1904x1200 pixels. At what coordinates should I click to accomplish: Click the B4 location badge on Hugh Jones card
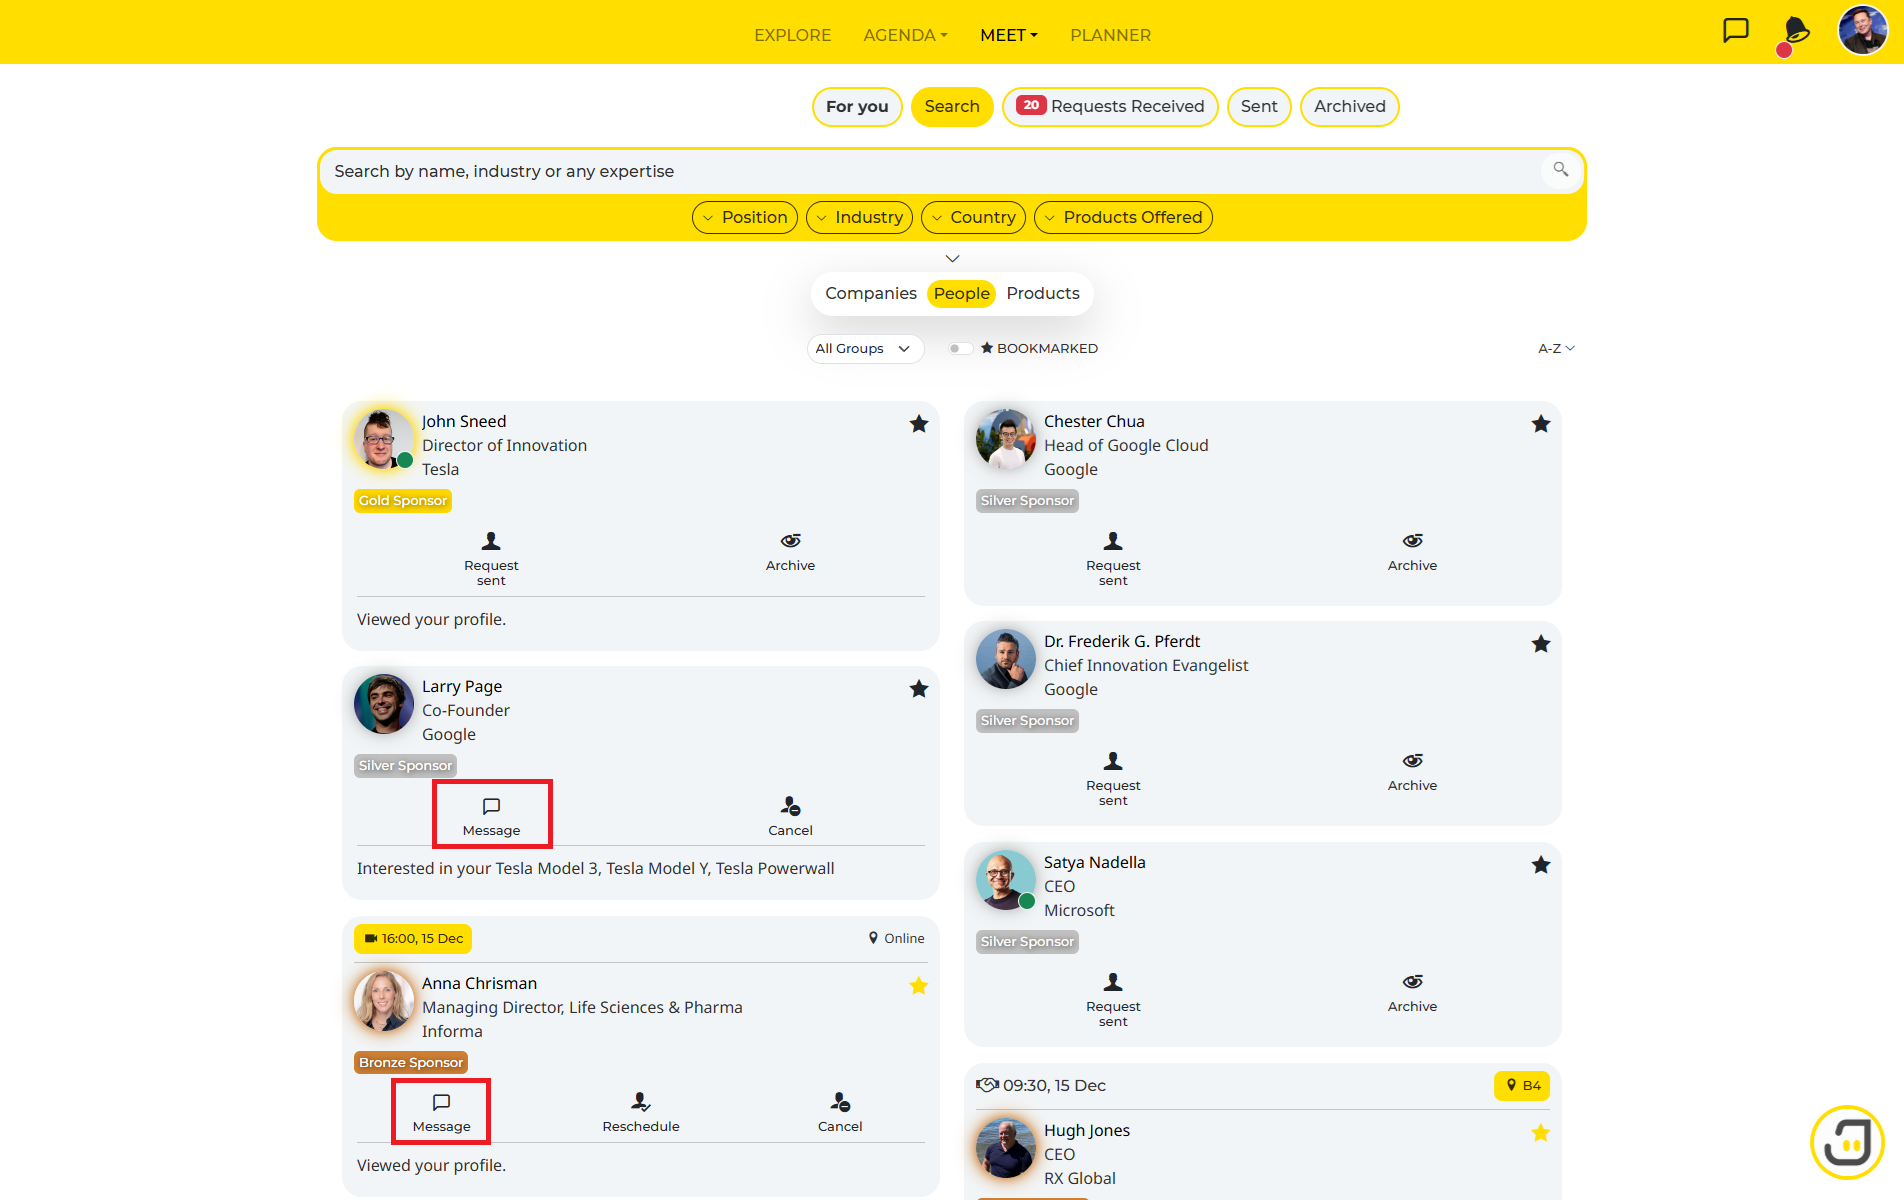tap(1522, 1085)
